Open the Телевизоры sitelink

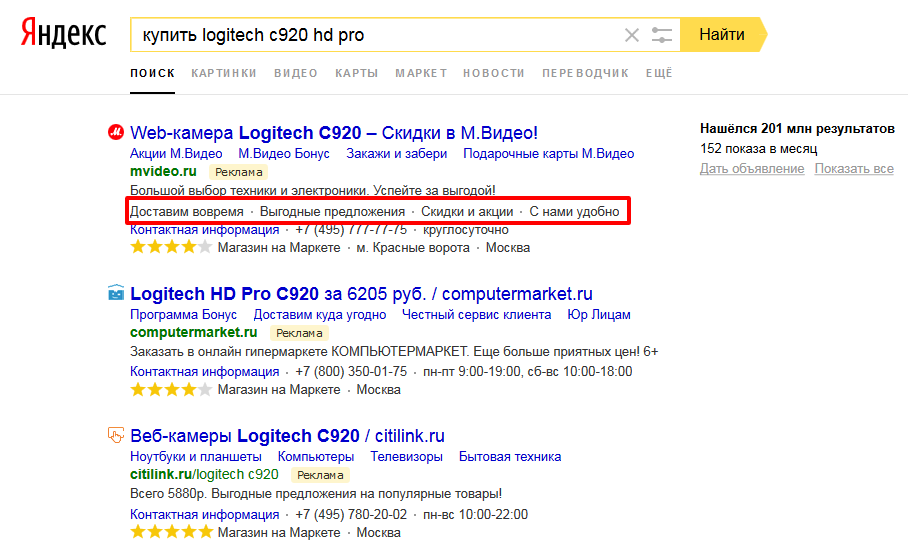(x=407, y=457)
